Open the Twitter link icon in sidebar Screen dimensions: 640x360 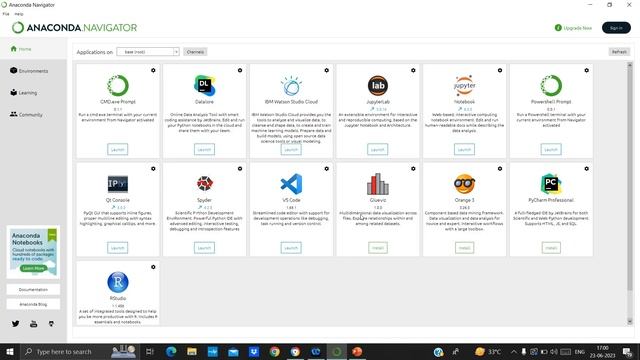tap(16, 324)
